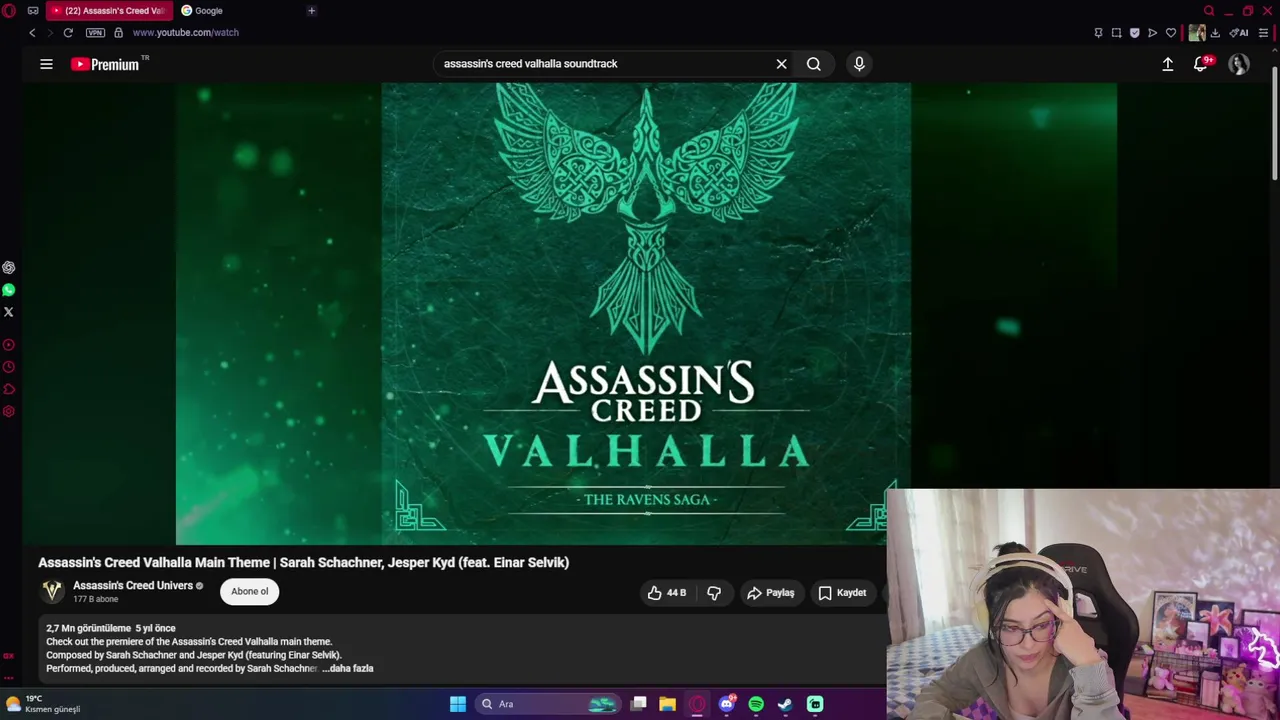Click the www.youtube.com/watch address bar

coord(185,33)
